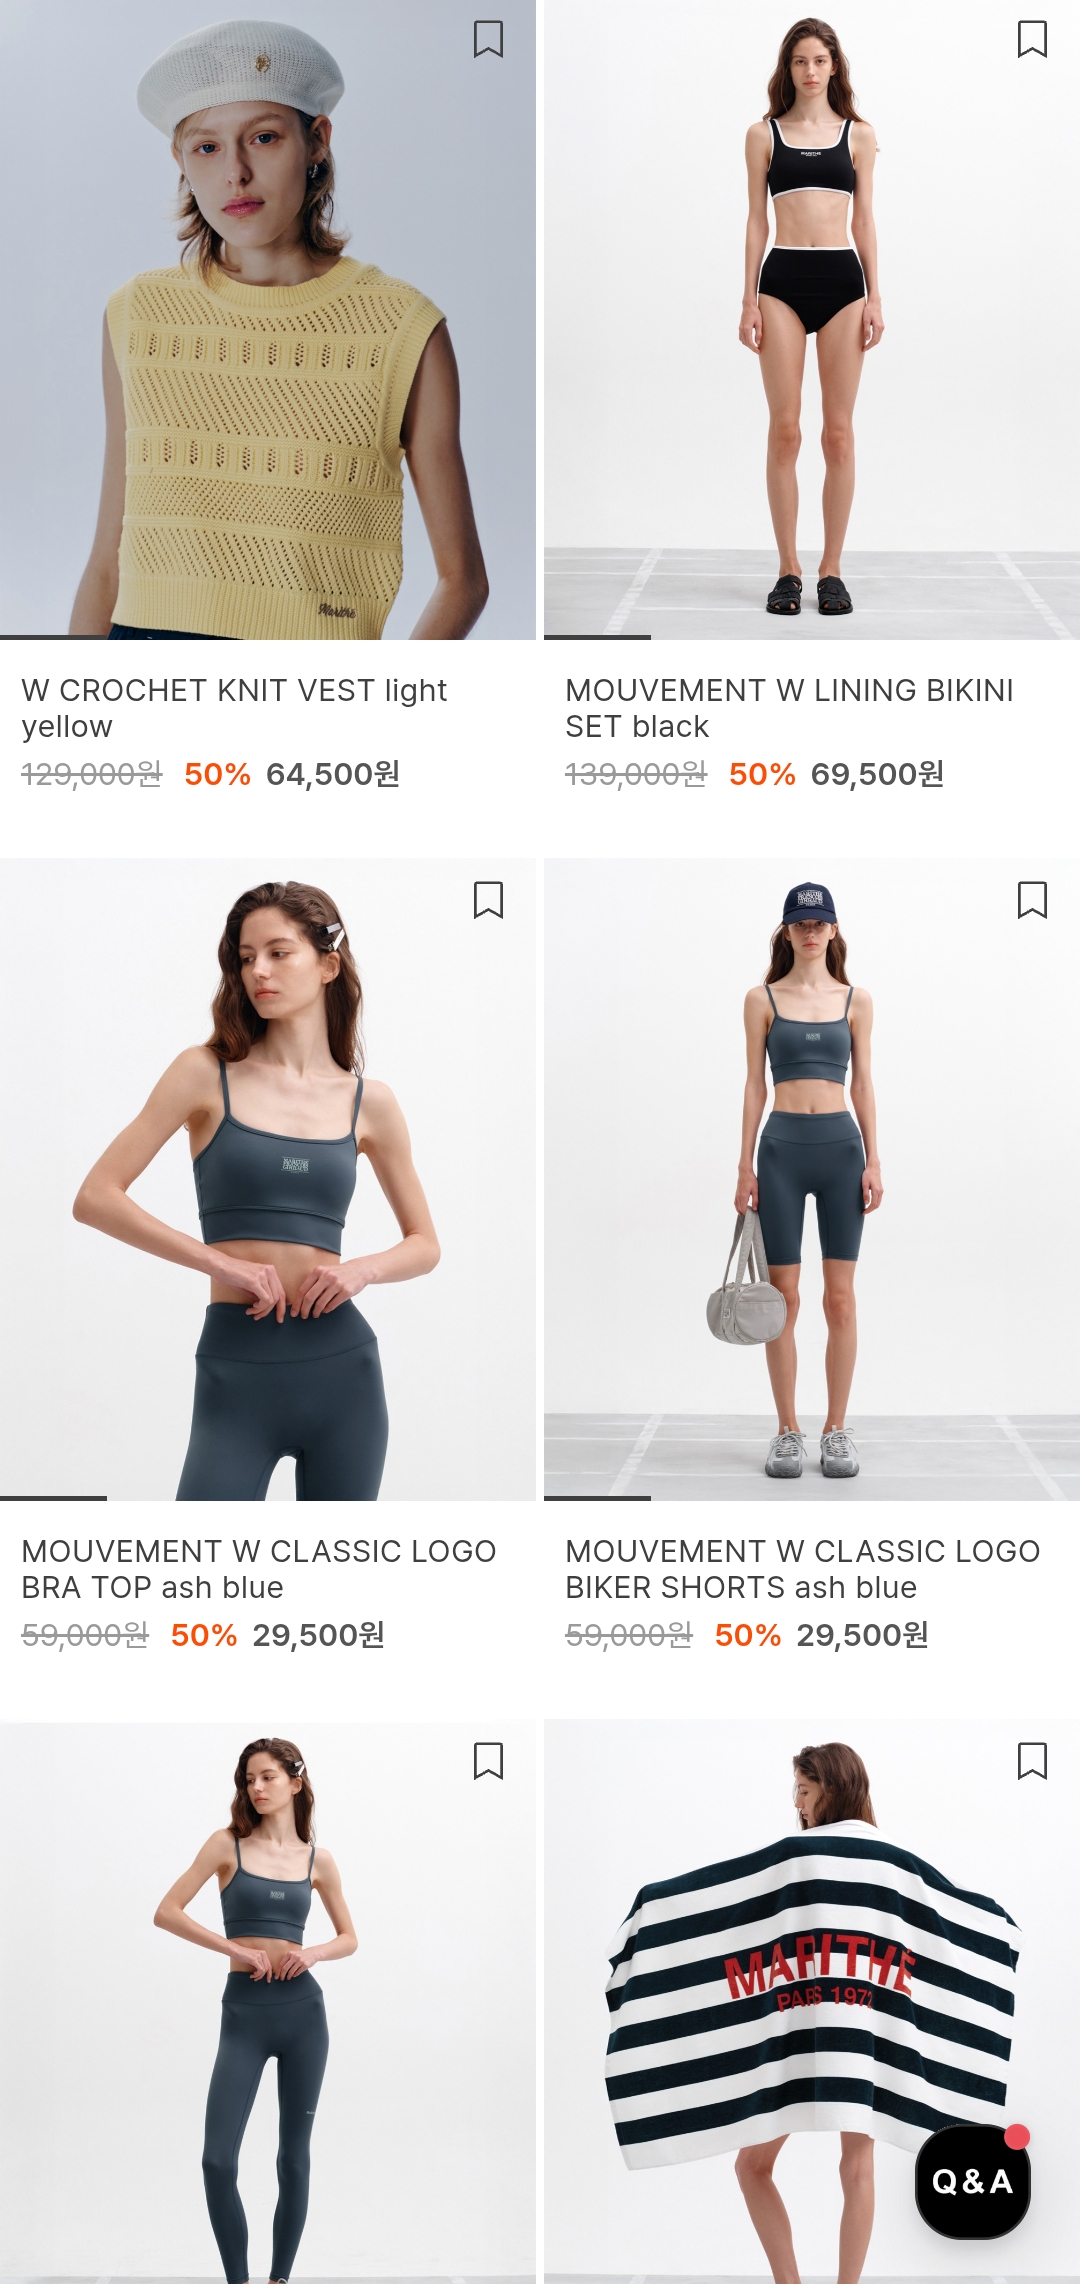1080x2284 pixels.
Task: Click image progress bar under the bikini photo
Action: click(812, 637)
